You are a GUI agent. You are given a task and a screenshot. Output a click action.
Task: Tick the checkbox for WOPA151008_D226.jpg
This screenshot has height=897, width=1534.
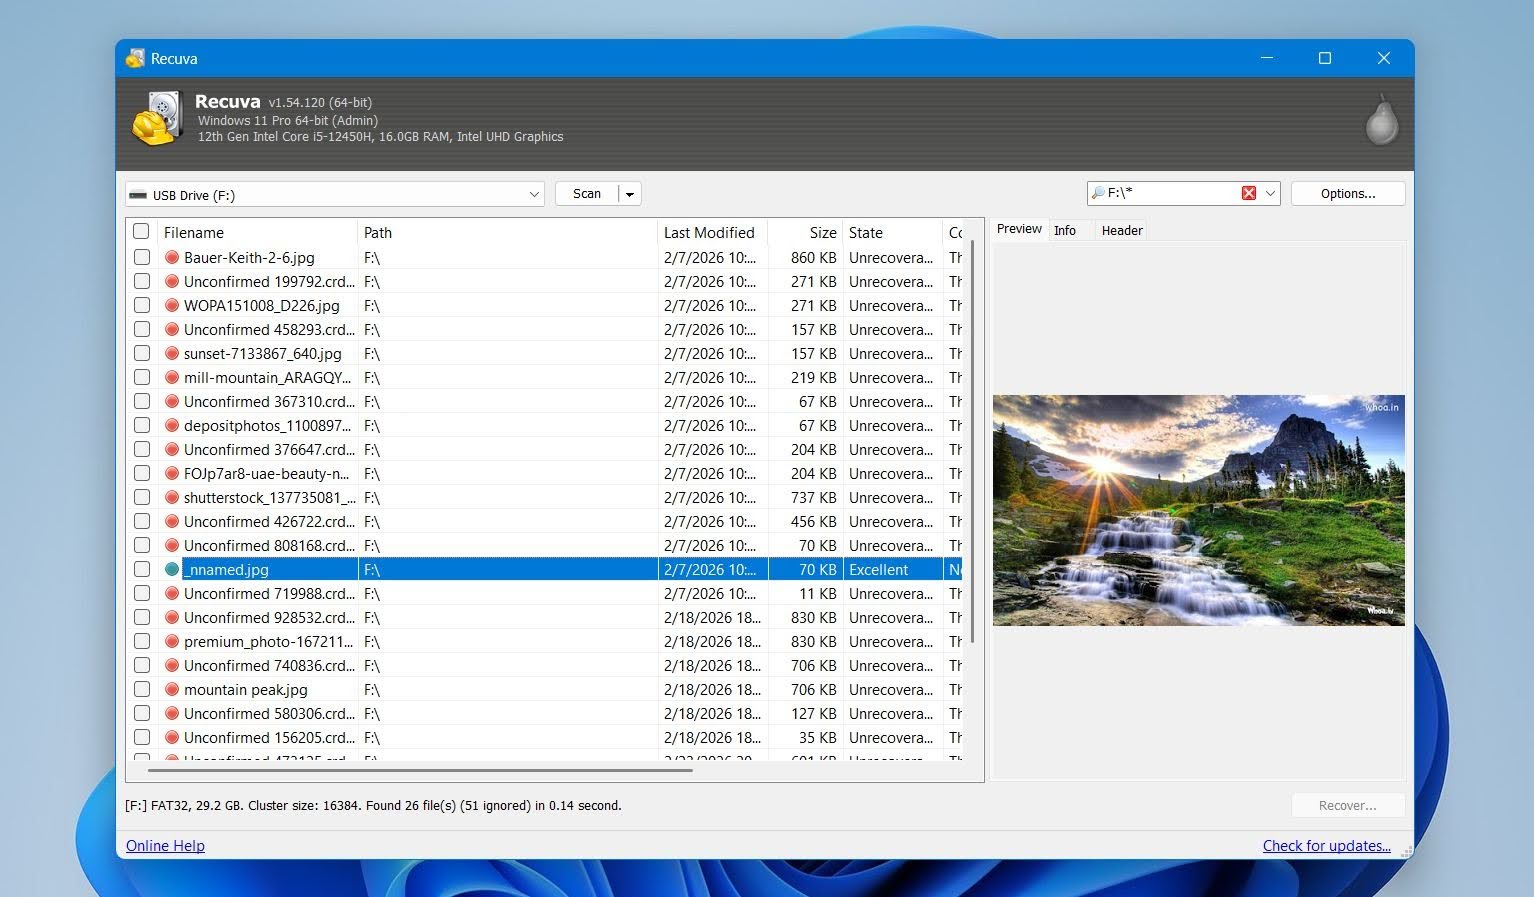pyautogui.click(x=142, y=305)
